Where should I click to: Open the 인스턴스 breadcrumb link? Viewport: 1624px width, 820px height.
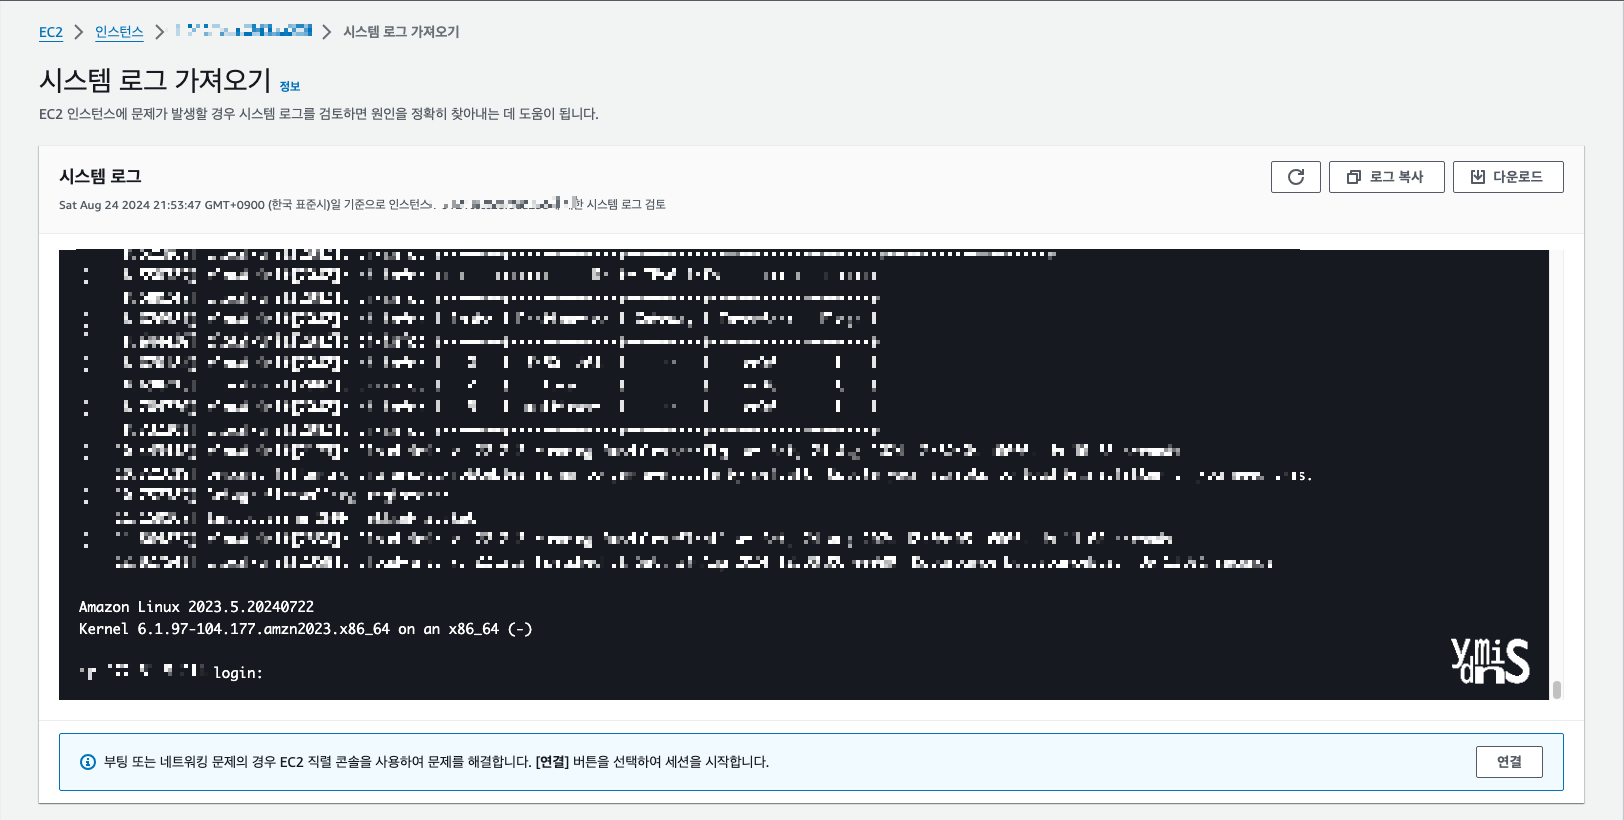coord(119,32)
